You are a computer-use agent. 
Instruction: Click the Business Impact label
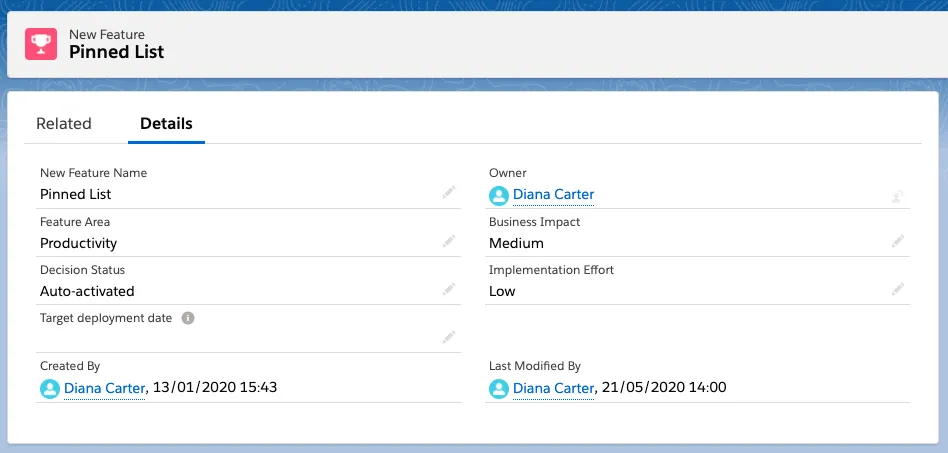tap(534, 222)
